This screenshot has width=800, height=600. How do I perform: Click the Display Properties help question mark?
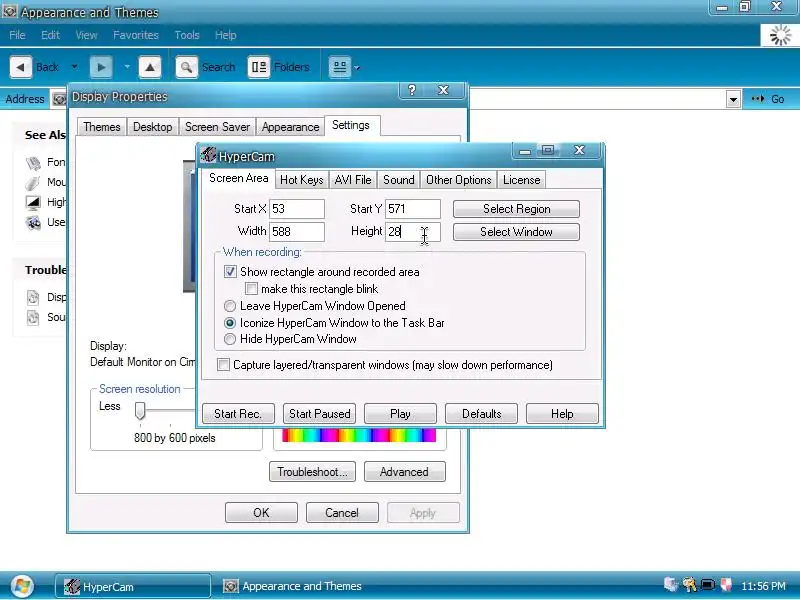point(412,90)
